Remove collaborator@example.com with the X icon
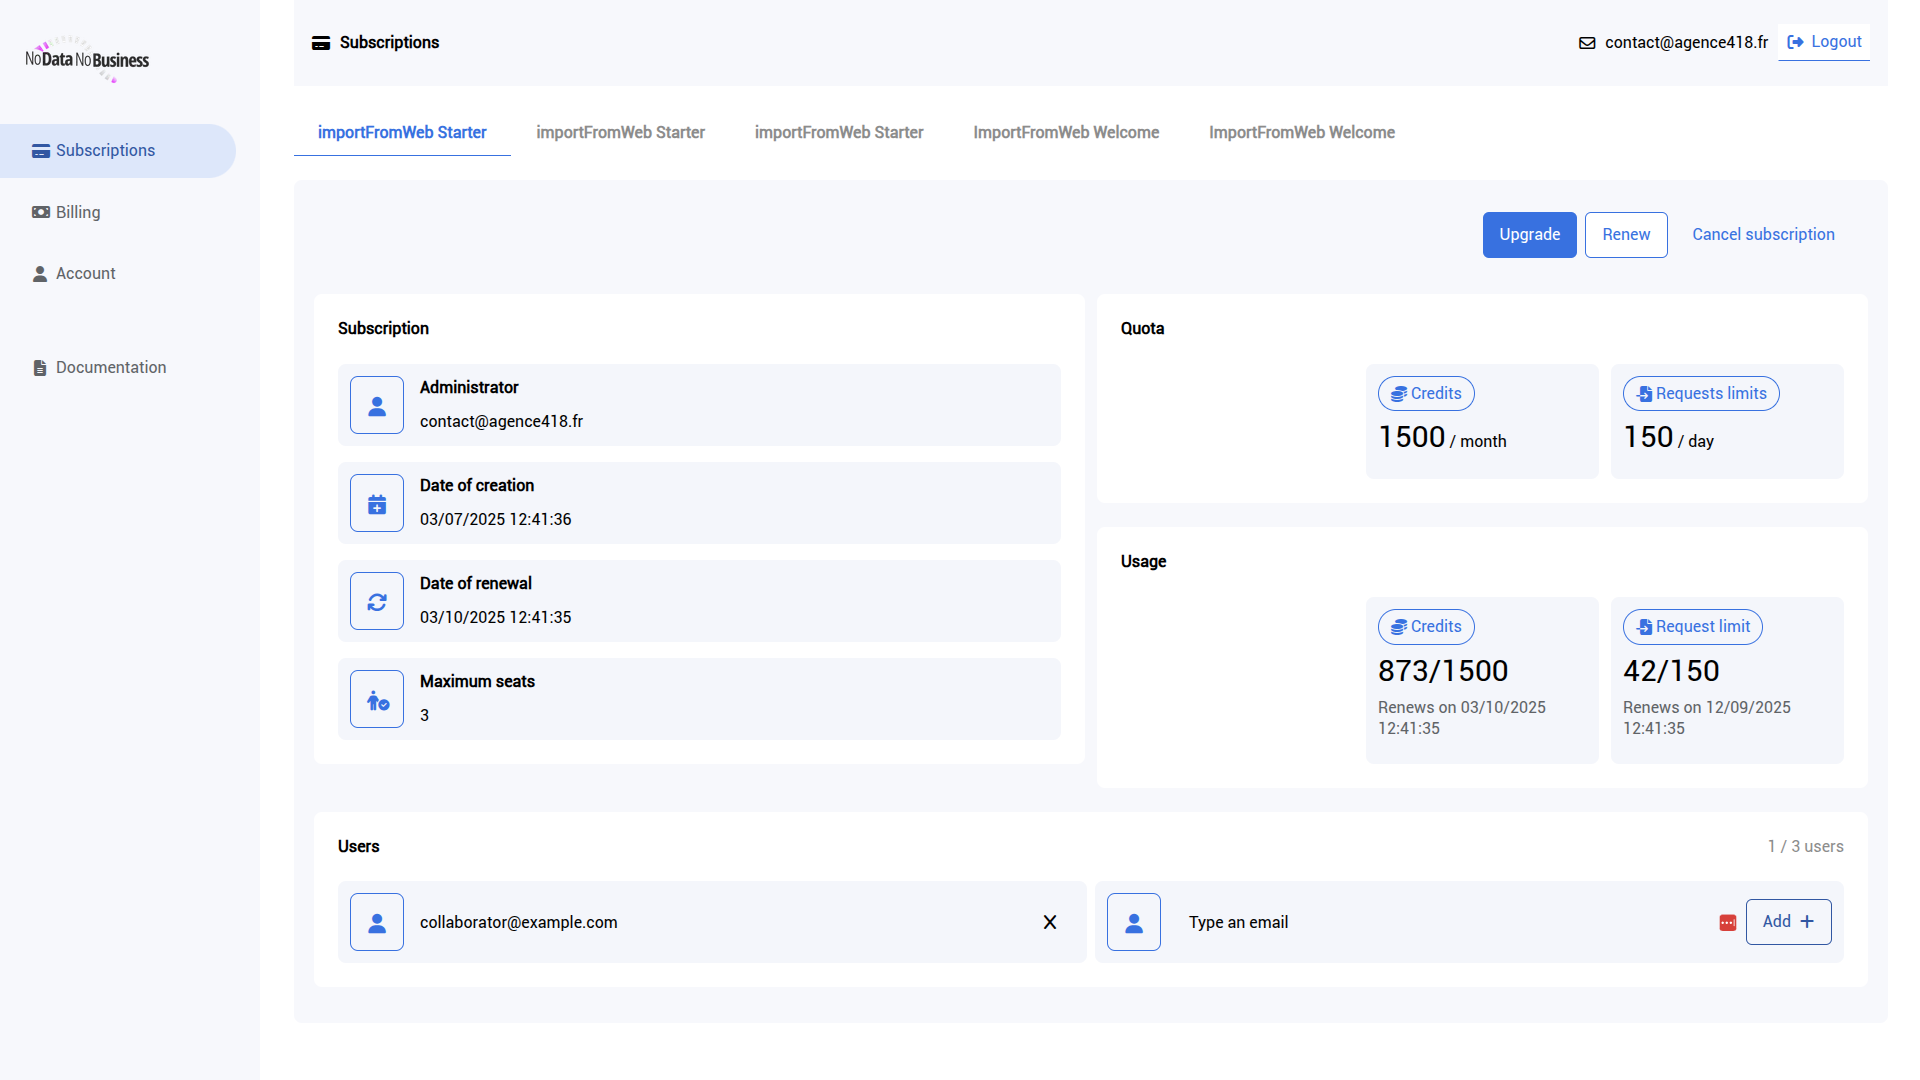The image size is (1920, 1080). pyautogui.click(x=1050, y=922)
